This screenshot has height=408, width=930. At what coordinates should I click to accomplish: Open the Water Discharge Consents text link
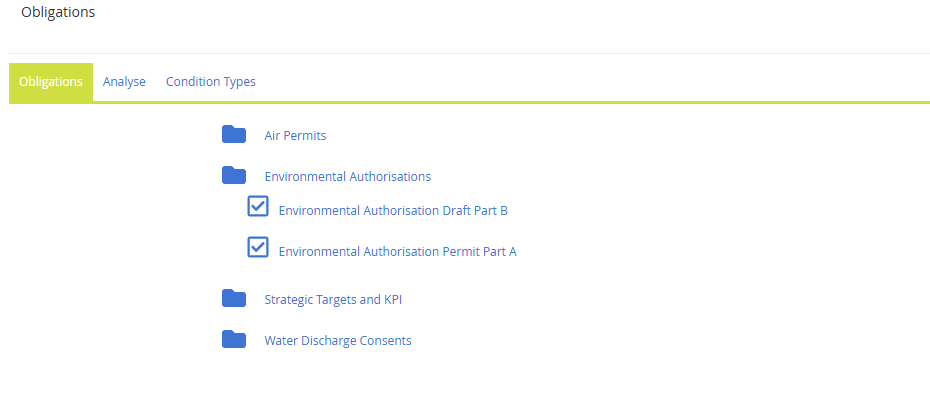[338, 341]
